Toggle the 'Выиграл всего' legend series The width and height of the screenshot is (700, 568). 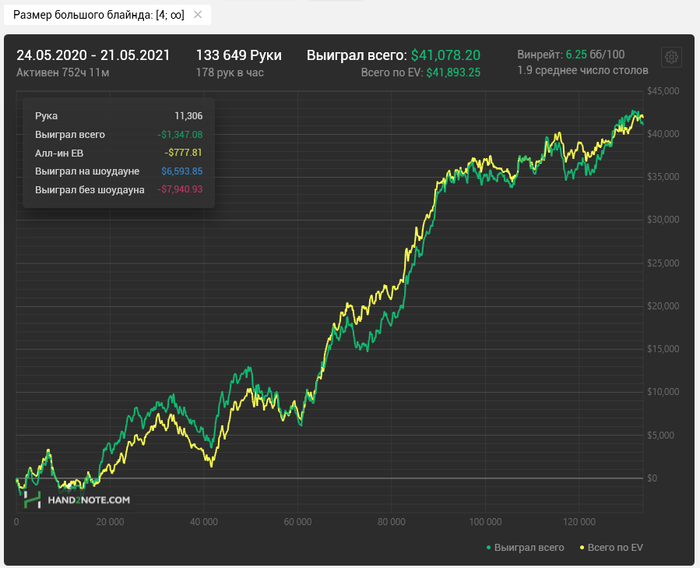pyautogui.click(x=529, y=547)
